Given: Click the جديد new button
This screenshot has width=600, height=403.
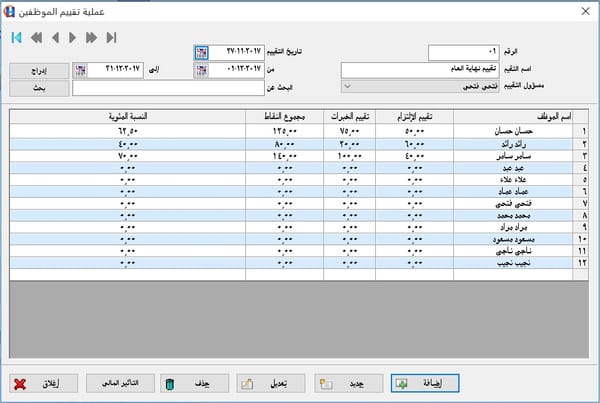Looking at the screenshot, I should pyautogui.click(x=349, y=383).
